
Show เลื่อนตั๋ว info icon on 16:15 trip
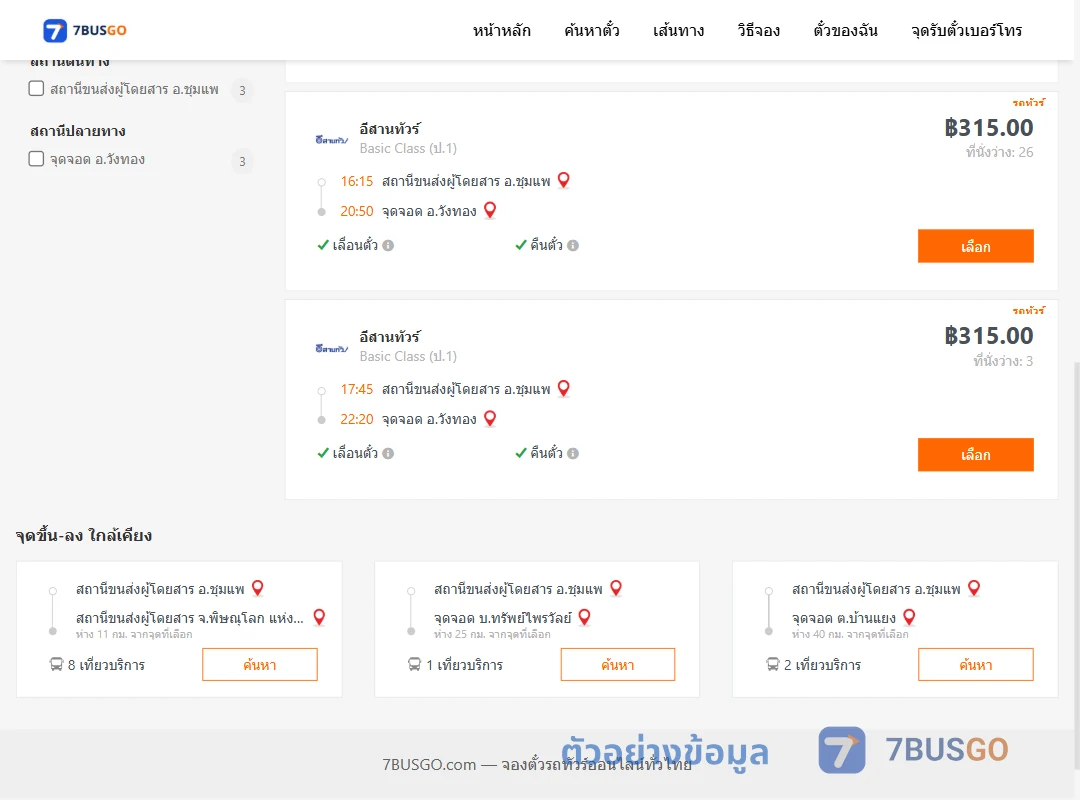388,245
